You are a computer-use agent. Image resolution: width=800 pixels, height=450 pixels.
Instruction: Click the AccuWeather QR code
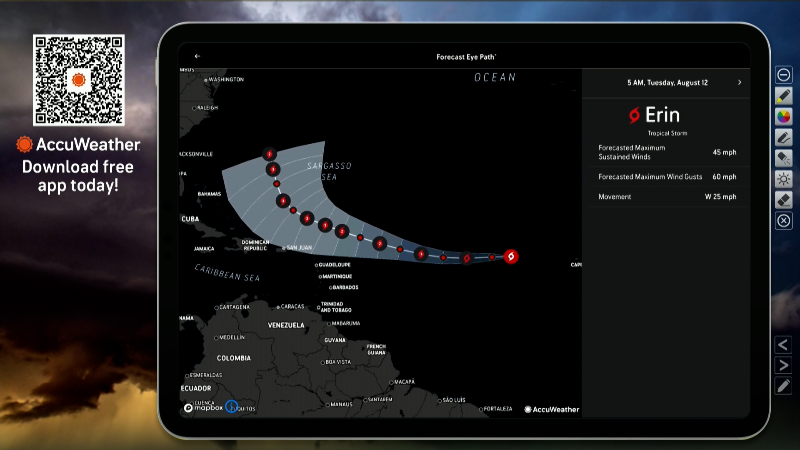(79, 80)
